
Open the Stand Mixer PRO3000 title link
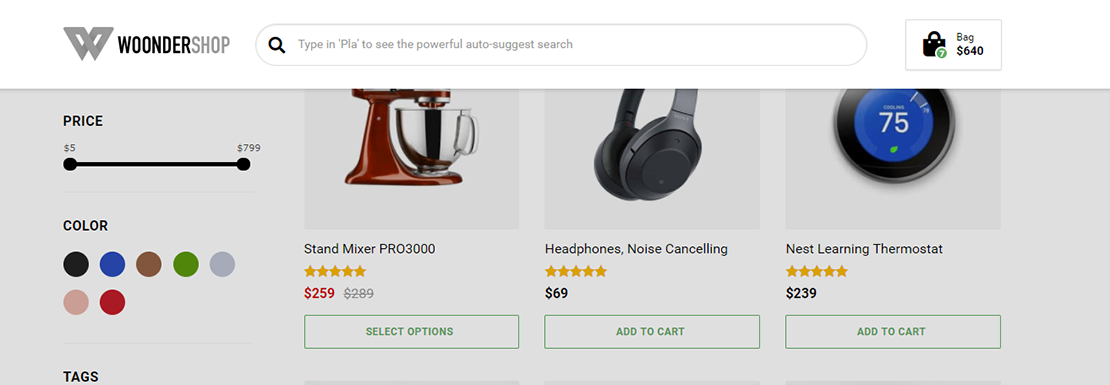[x=370, y=249]
